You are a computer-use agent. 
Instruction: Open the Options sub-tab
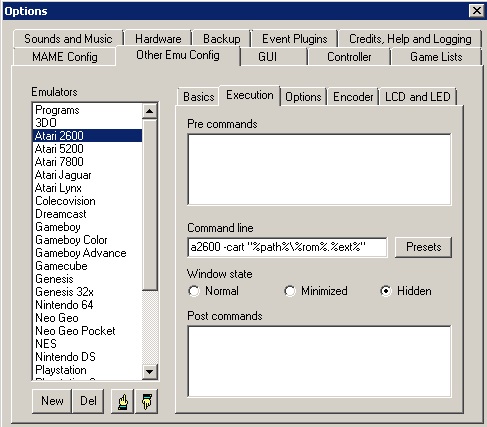[x=303, y=97]
